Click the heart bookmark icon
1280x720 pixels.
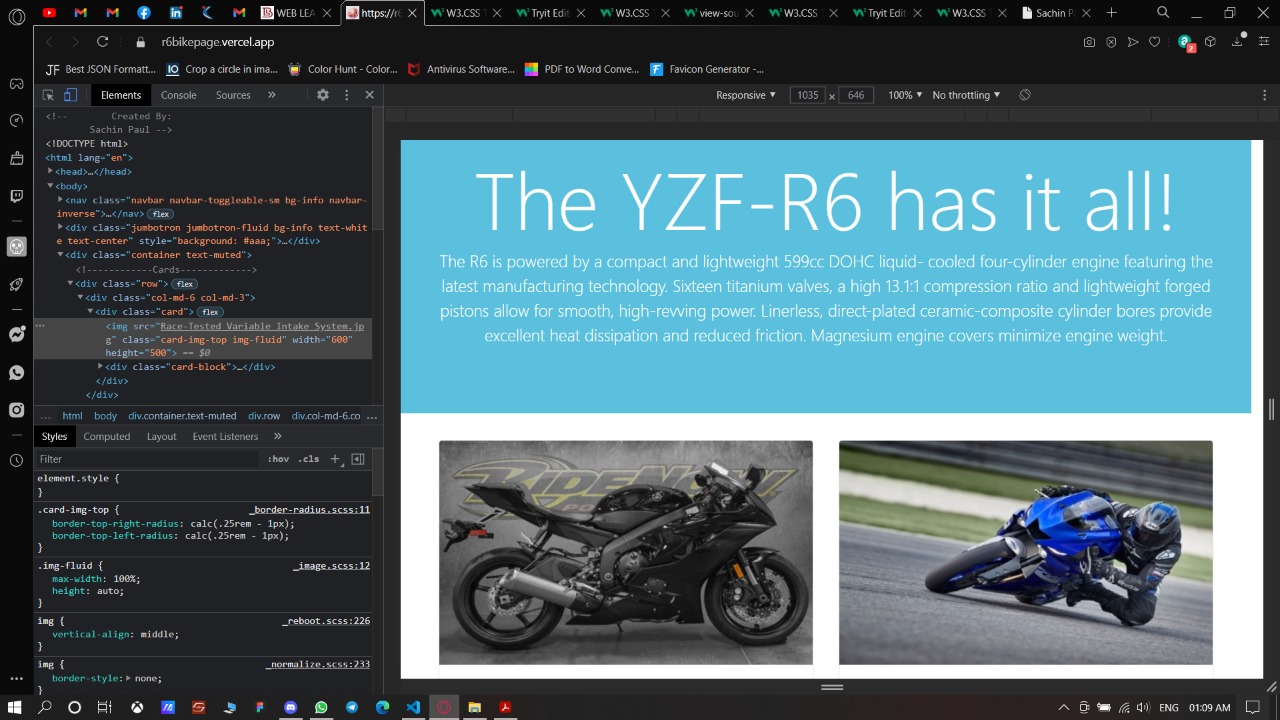[1154, 42]
